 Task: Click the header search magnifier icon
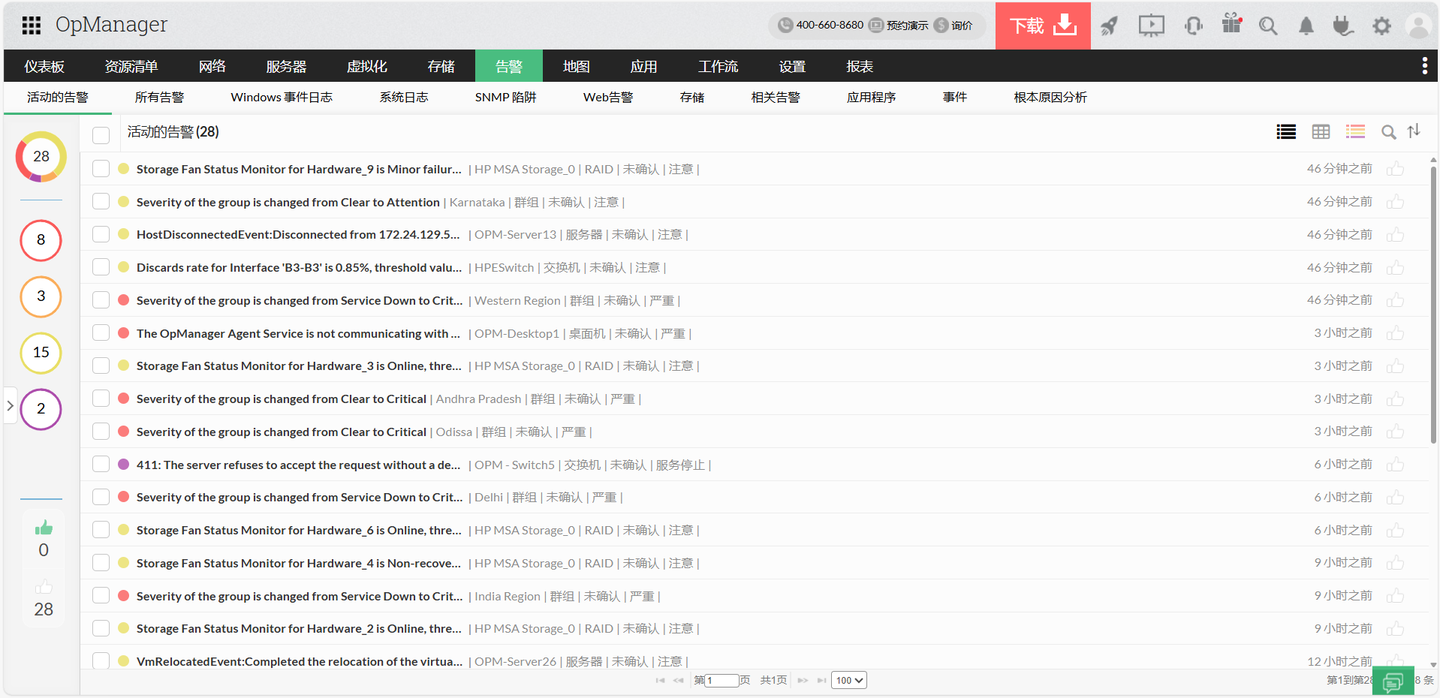click(1268, 26)
